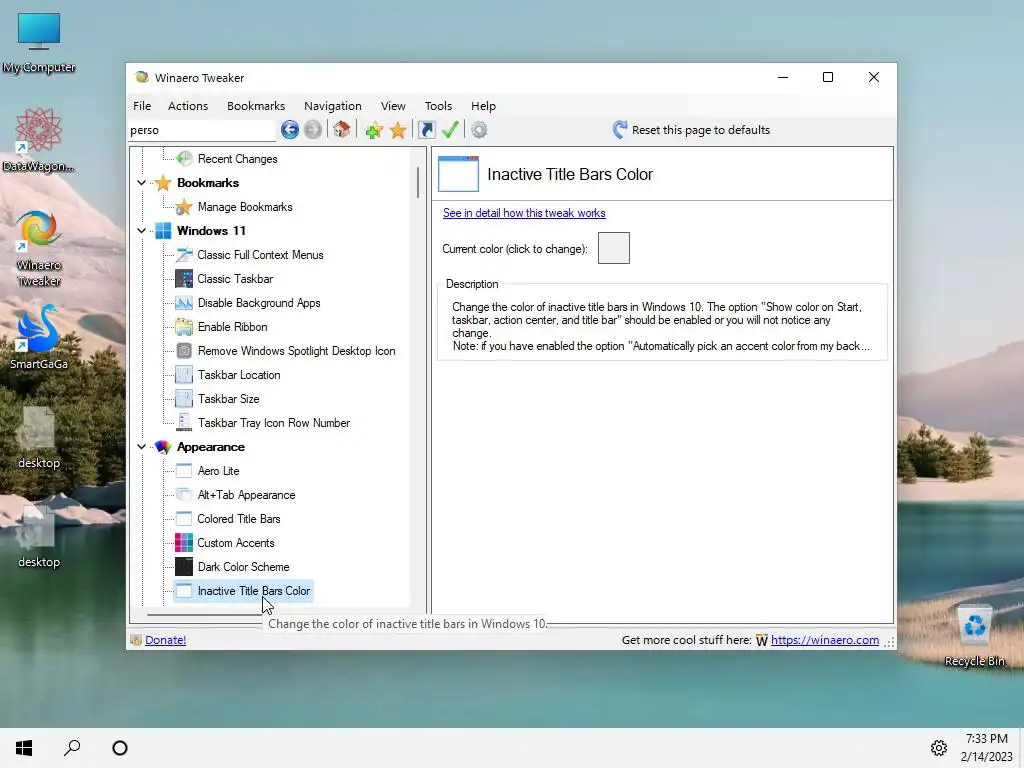1024x768 pixels.
Task: Click the taskbar search magnifier icon
Action: [x=72, y=748]
